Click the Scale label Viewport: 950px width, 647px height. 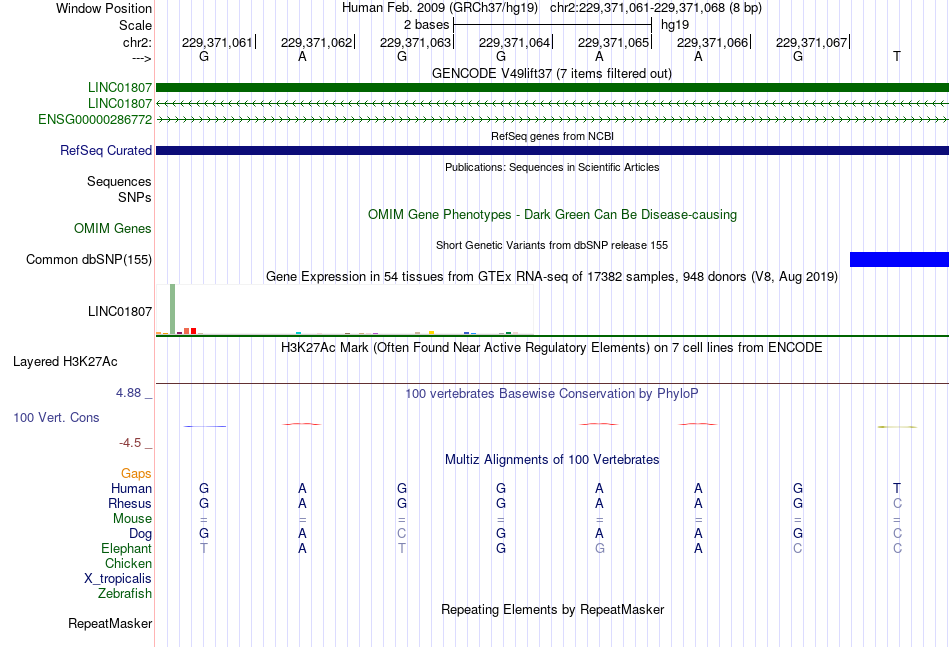pyautogui.click(x=136, y=25)
